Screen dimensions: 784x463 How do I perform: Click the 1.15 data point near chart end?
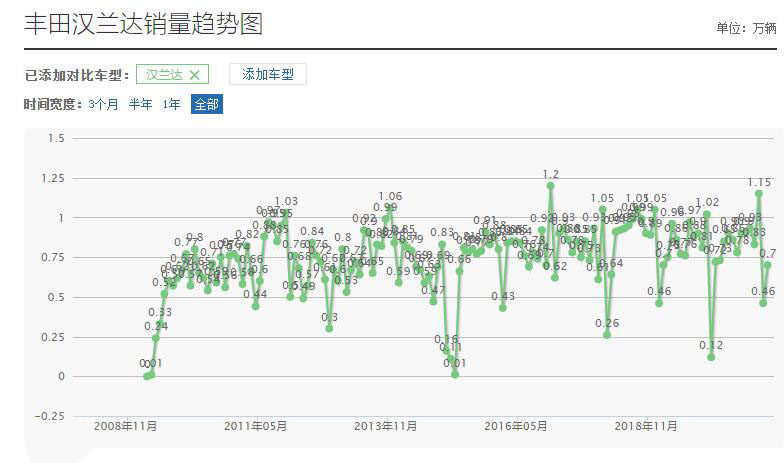[759, 194]
